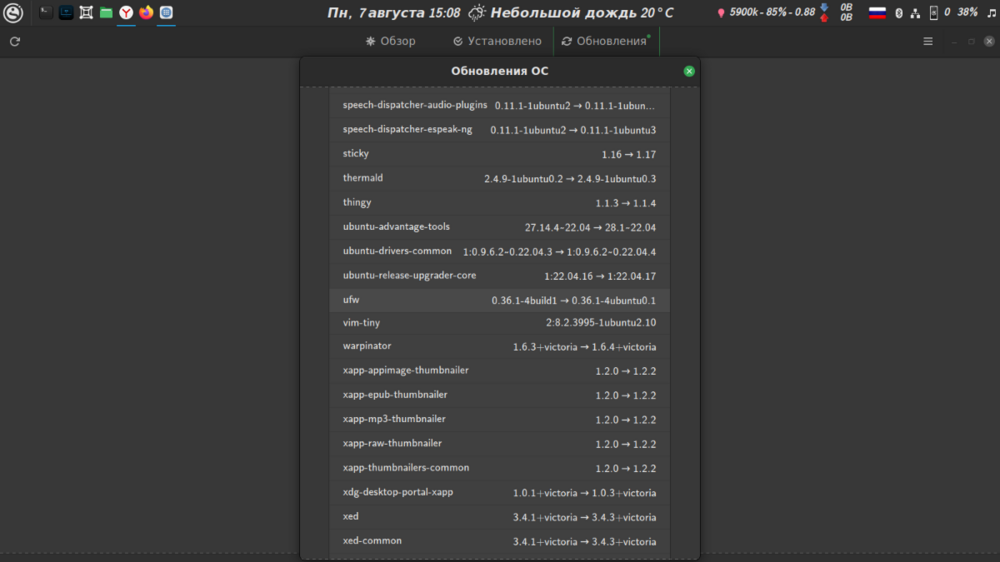1000x562 pixels.
Task: Click version 1.16 → 1.17 for sticky
Action: tap(629, 154)
